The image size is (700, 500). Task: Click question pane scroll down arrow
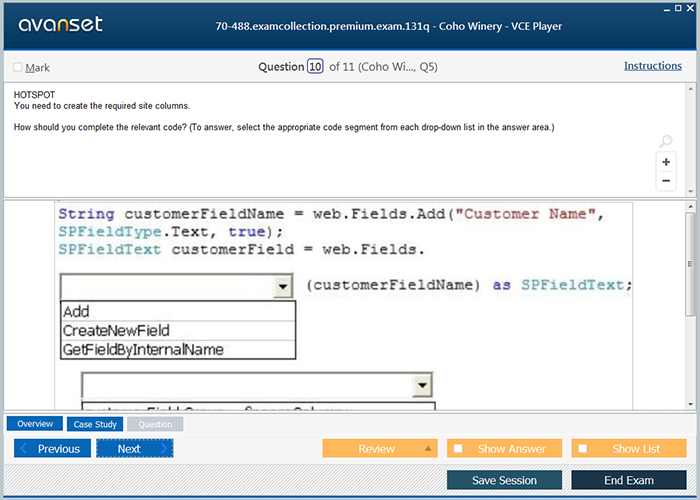coord(690,192)
